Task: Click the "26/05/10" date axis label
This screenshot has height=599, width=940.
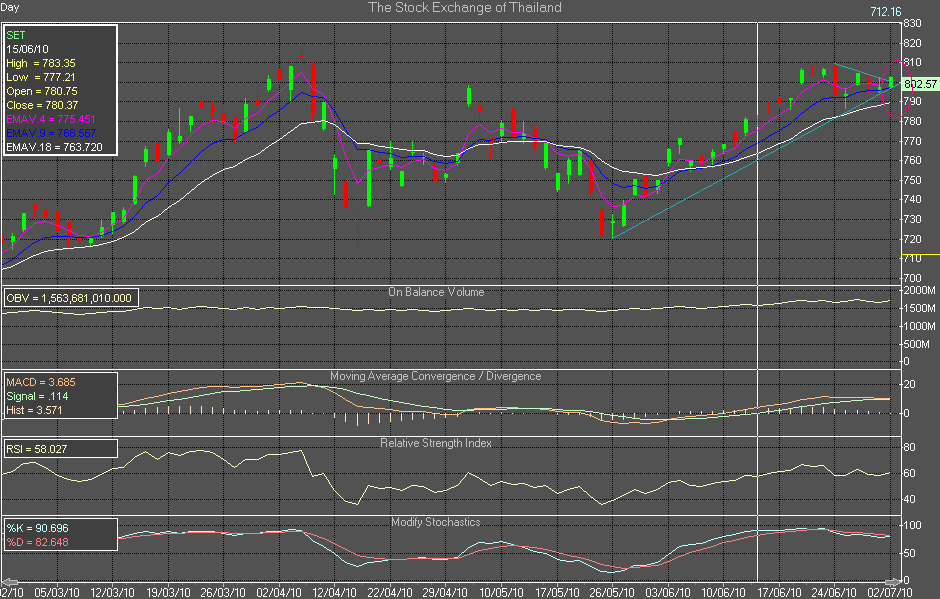Action: pyautogui.click(x=612, y=592)
